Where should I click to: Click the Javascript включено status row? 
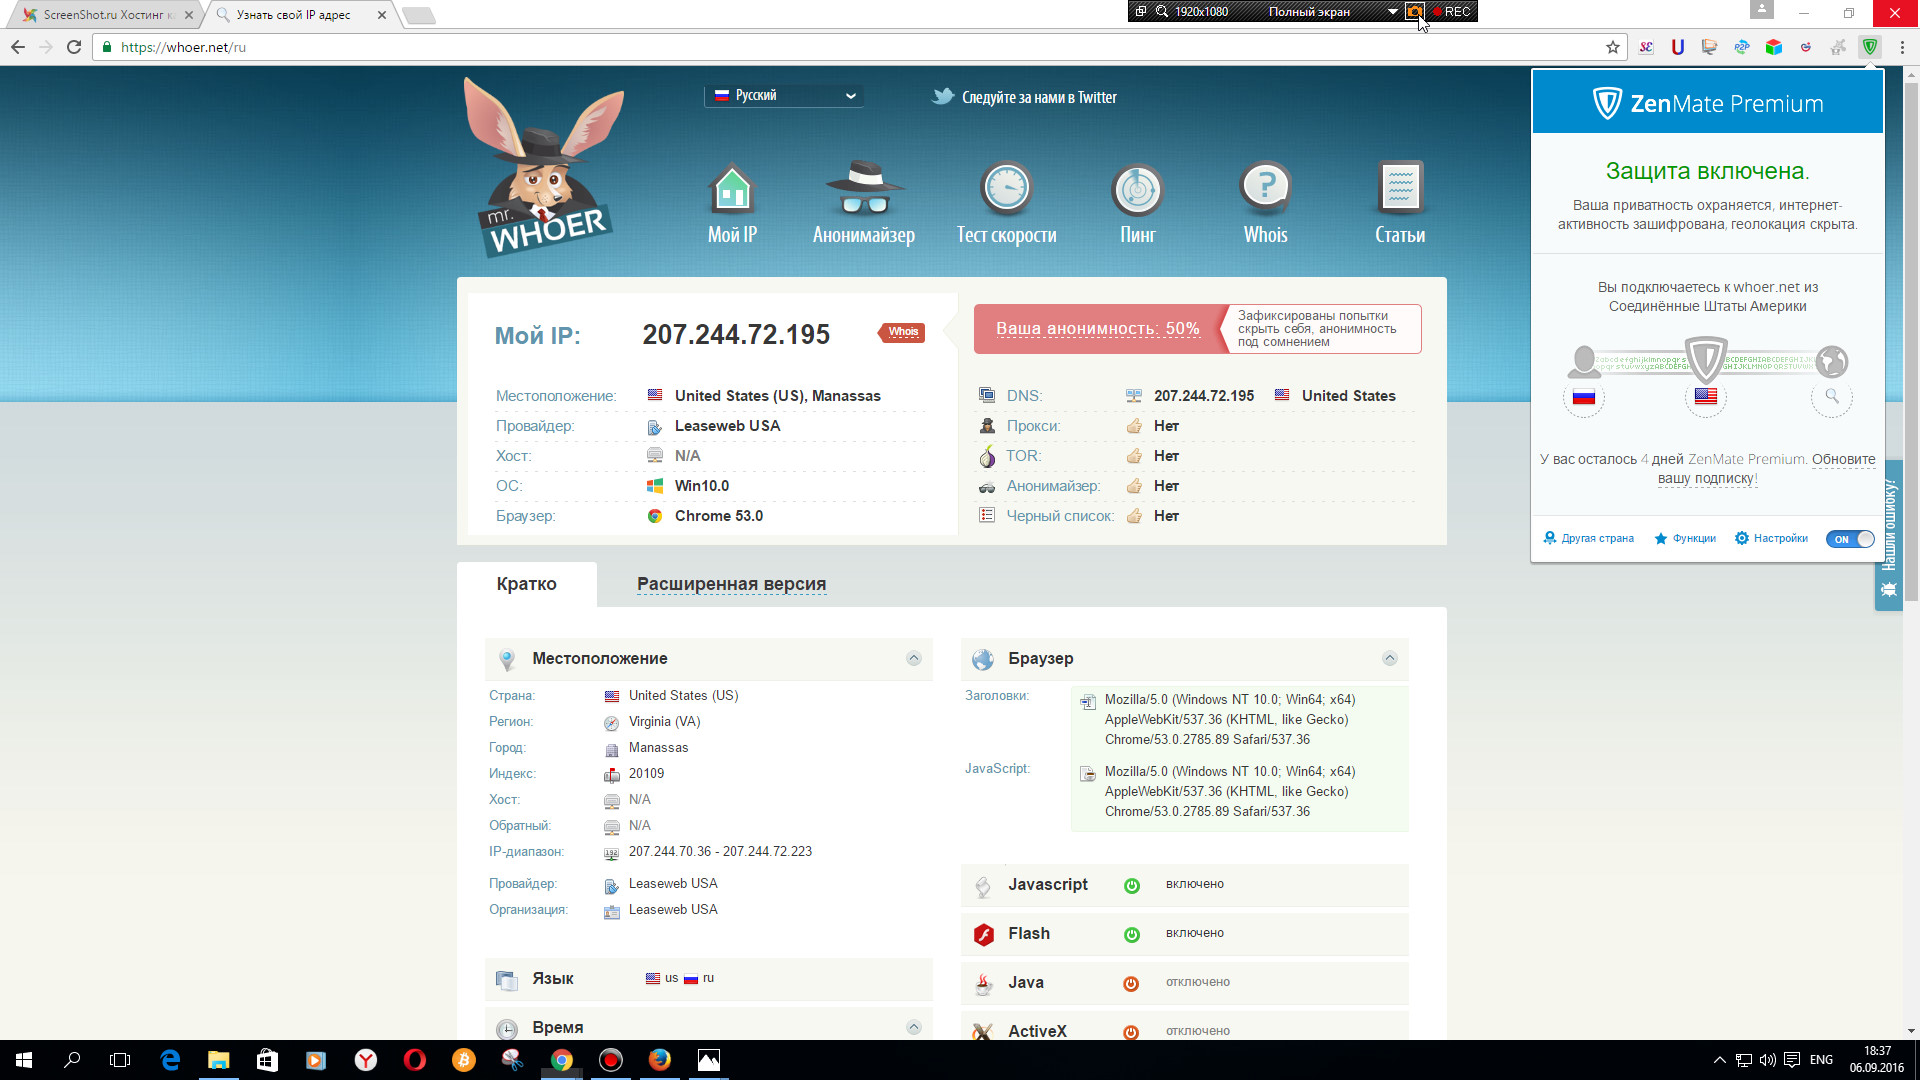click(1185, 885)
